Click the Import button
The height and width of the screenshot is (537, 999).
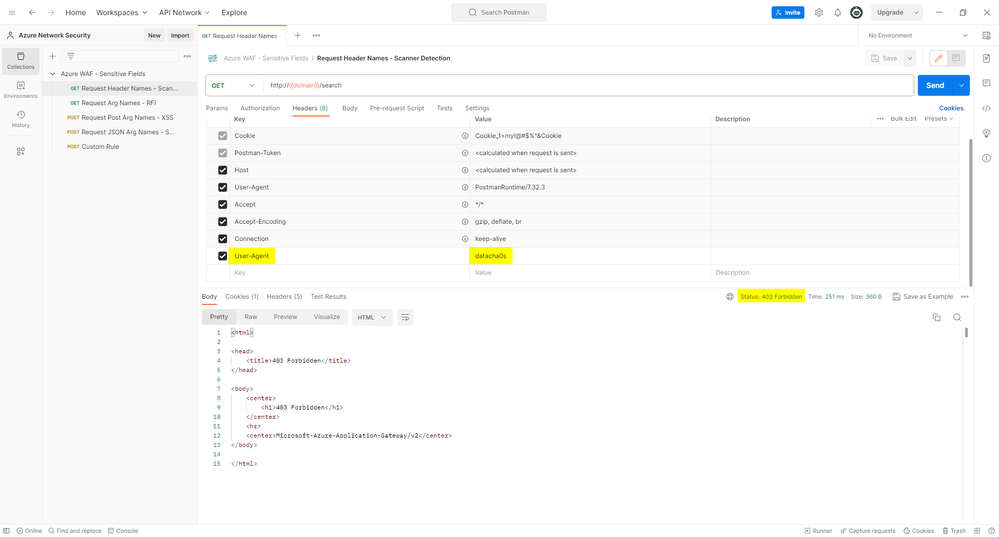pos(180,36)
